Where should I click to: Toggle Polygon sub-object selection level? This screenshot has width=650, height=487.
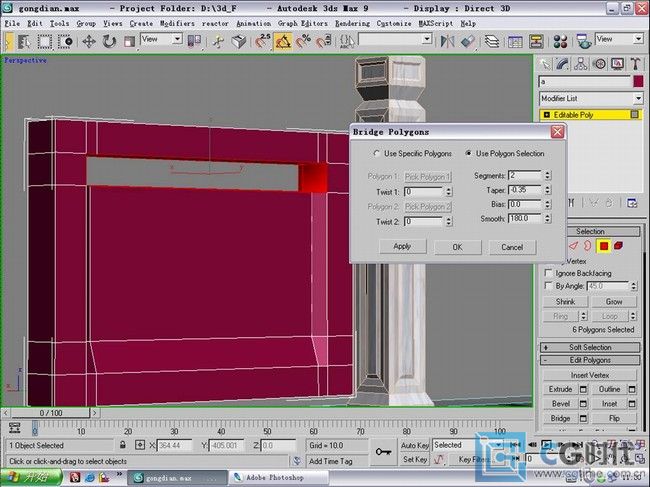[x=604, y=246]
